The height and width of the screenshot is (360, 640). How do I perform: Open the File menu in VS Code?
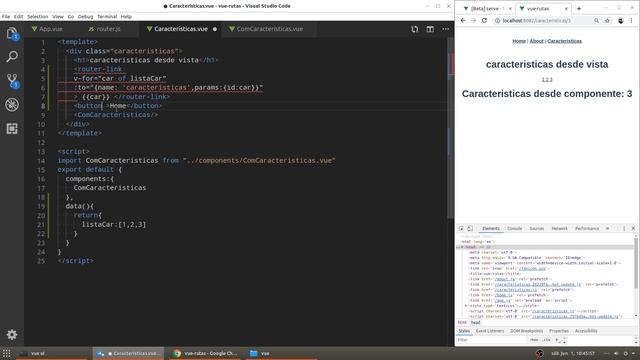coord(6,17)
